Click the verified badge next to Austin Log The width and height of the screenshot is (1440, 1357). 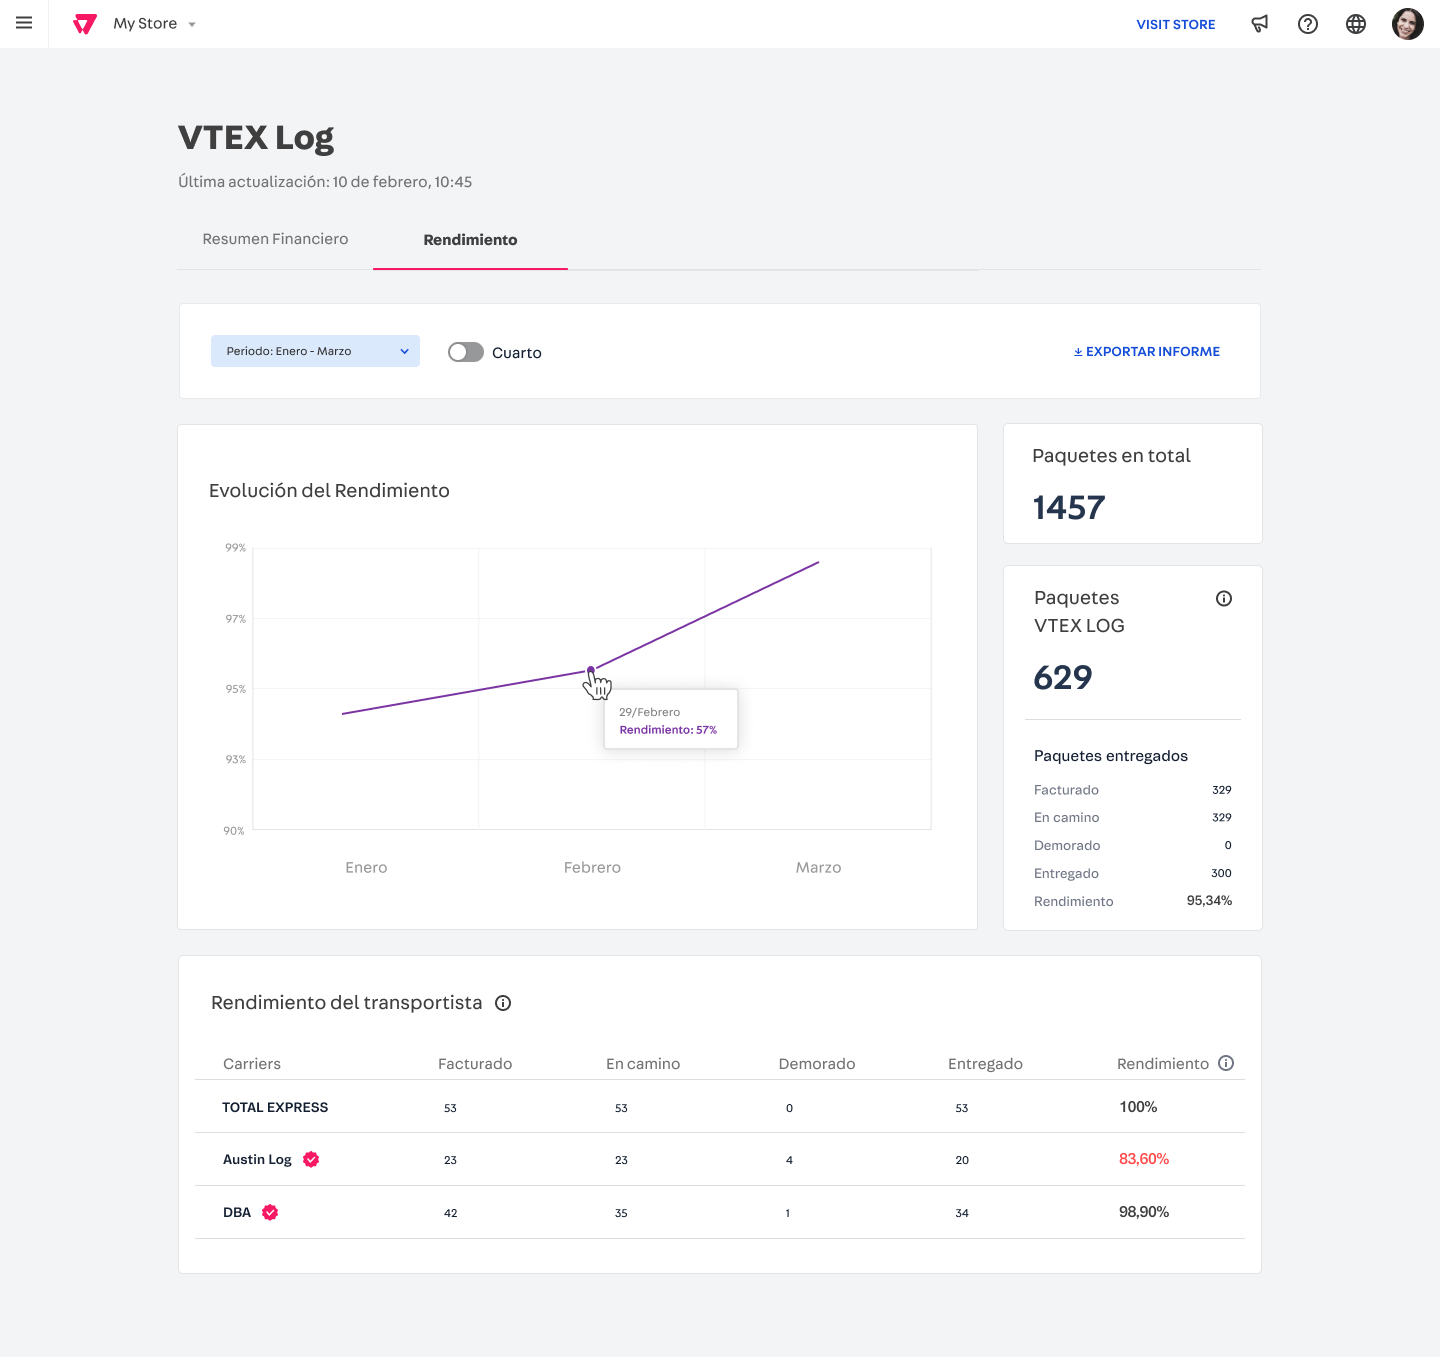310,1159
